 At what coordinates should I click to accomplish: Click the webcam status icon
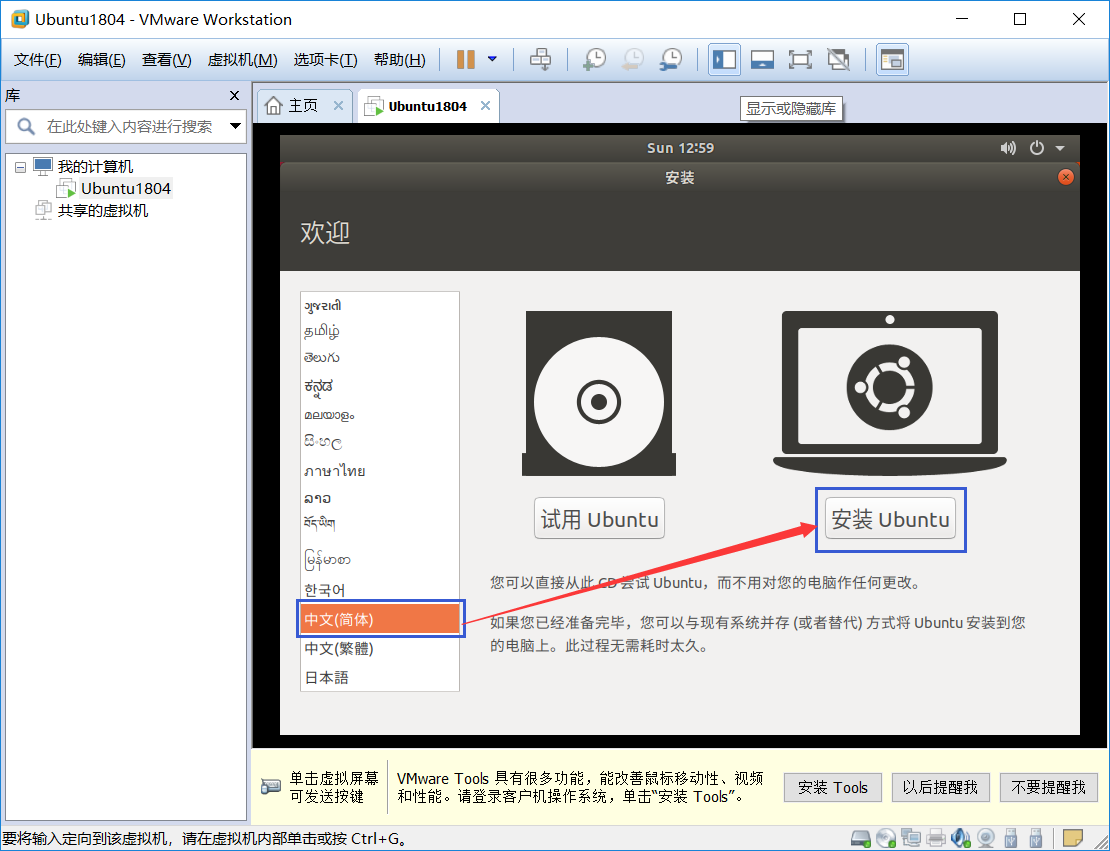(x=985, y=839)
